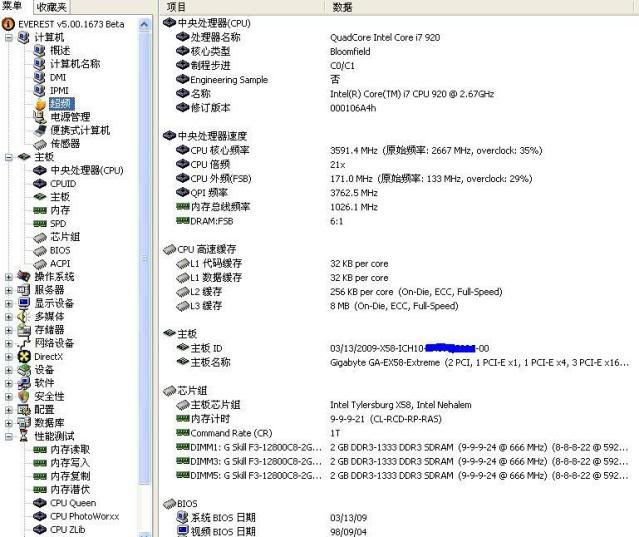Screen dimensions: 639x537
Task: Select the 芯片组 chipset icon in the tree
Action: (x=40, y=237)
